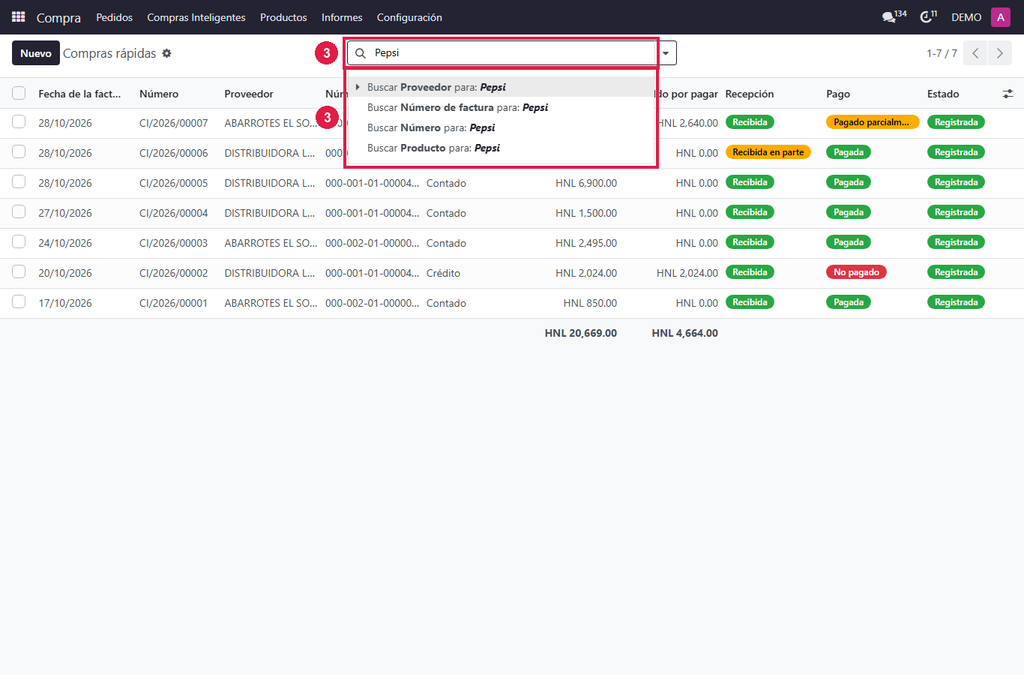The image size is (1024, 675).
Task: Select row CI/2026/00003 checkbox
Action: click(x=19, y=242)
